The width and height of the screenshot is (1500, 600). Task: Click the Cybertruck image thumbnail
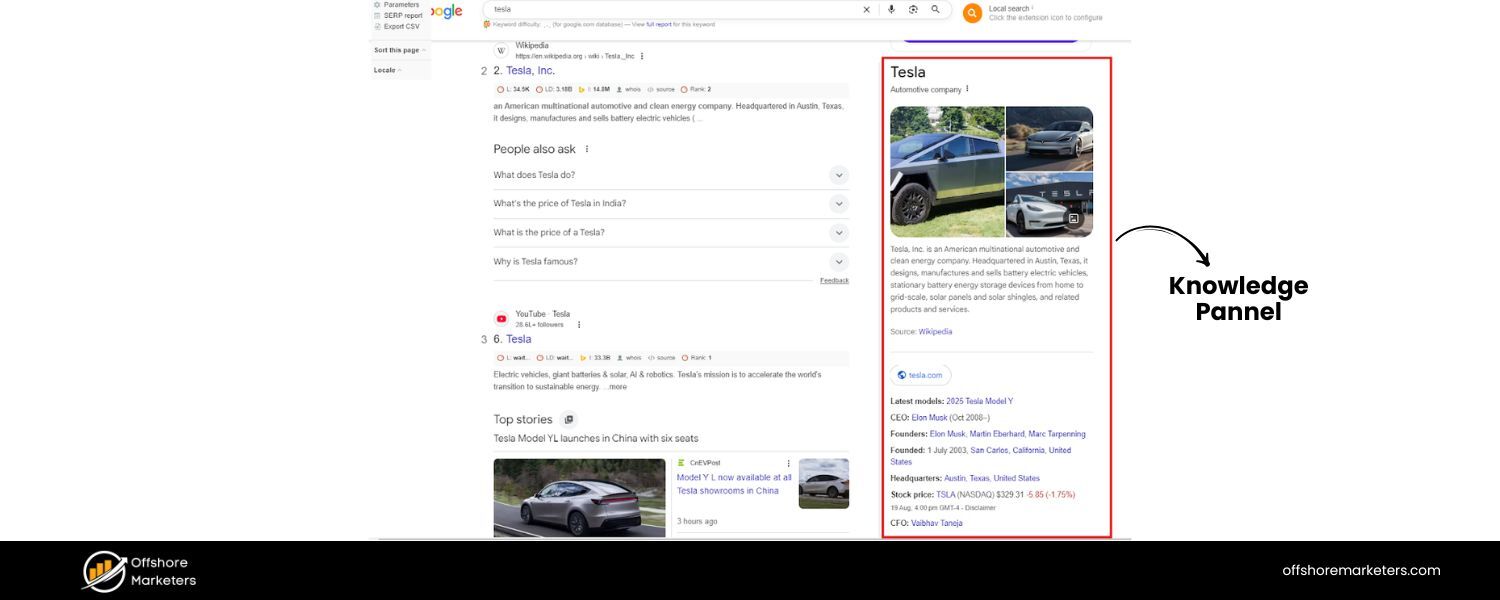pyautogui.click(x=947, y=171)
